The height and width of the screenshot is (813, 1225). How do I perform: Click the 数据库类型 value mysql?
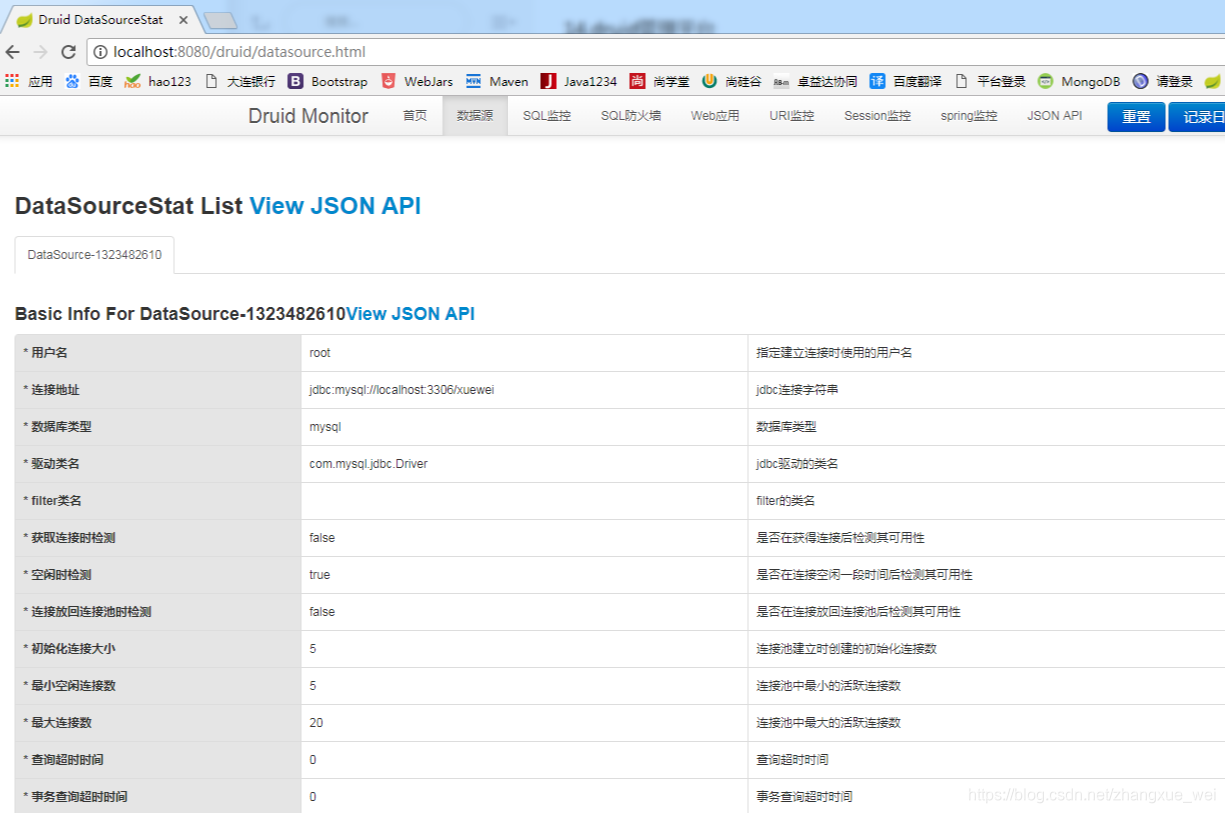pyautogui.click(x=325, y=427)
